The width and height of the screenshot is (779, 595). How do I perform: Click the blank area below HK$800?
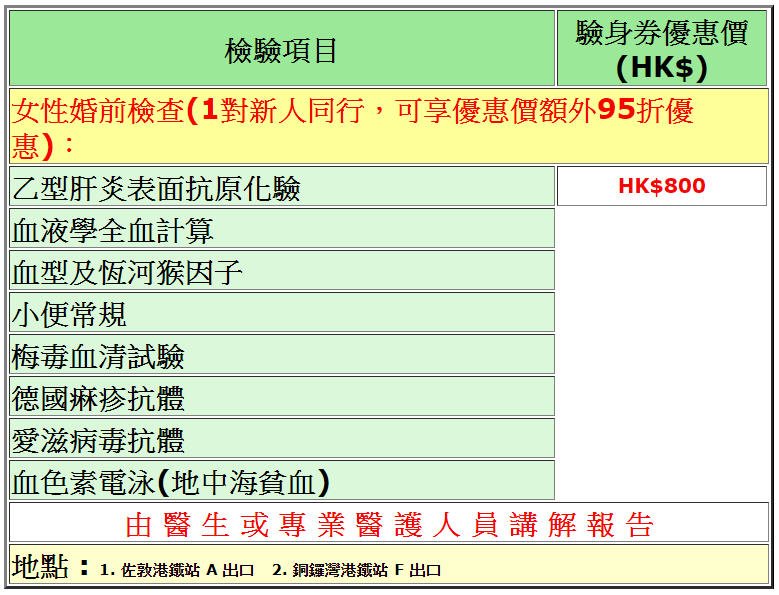[x=662, y=350]
